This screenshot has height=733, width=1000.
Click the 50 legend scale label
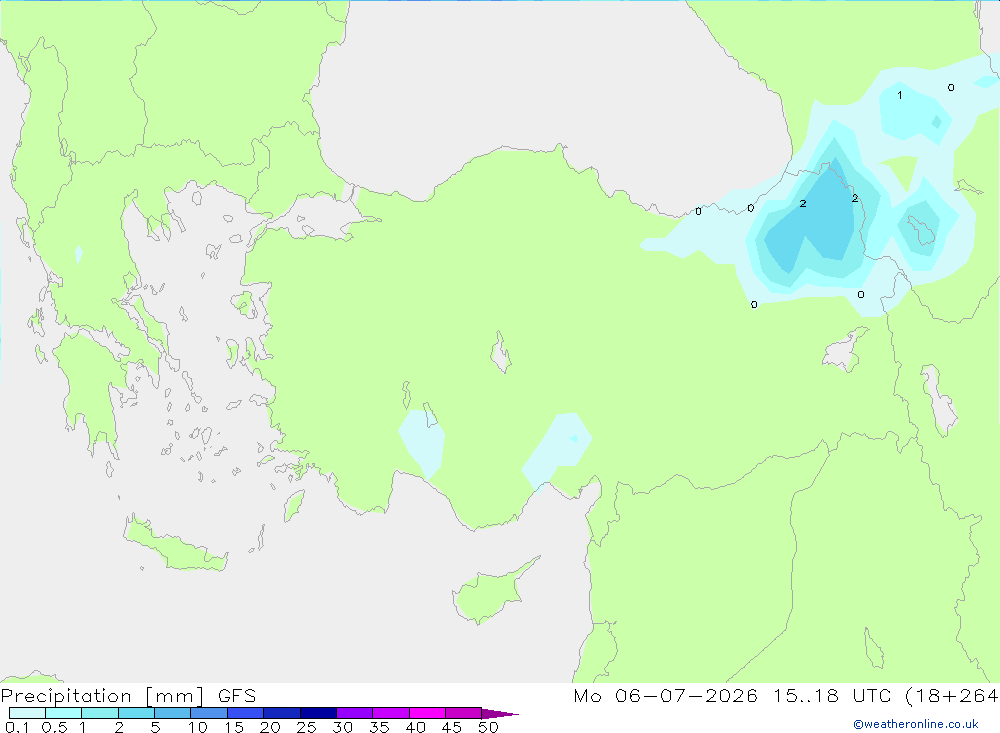[488, 727]
